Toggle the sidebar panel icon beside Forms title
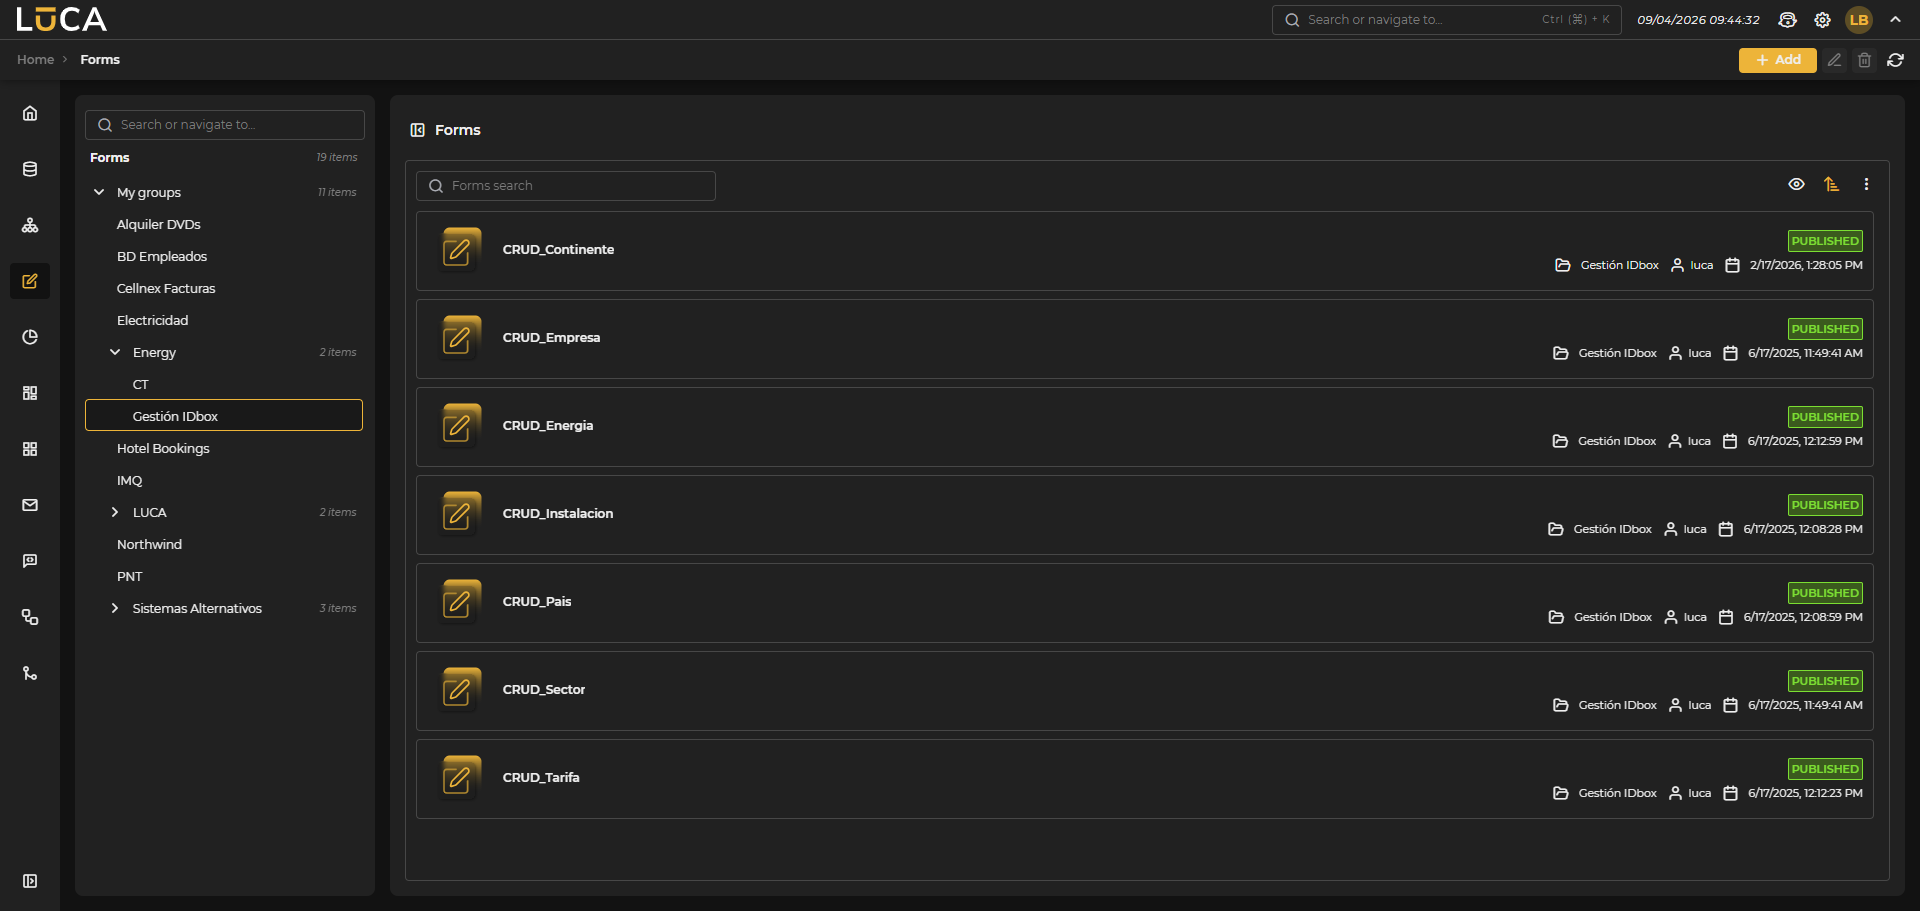Viewport: 1920px width, 911px height. pyautogui.click(x=418, y=130)
